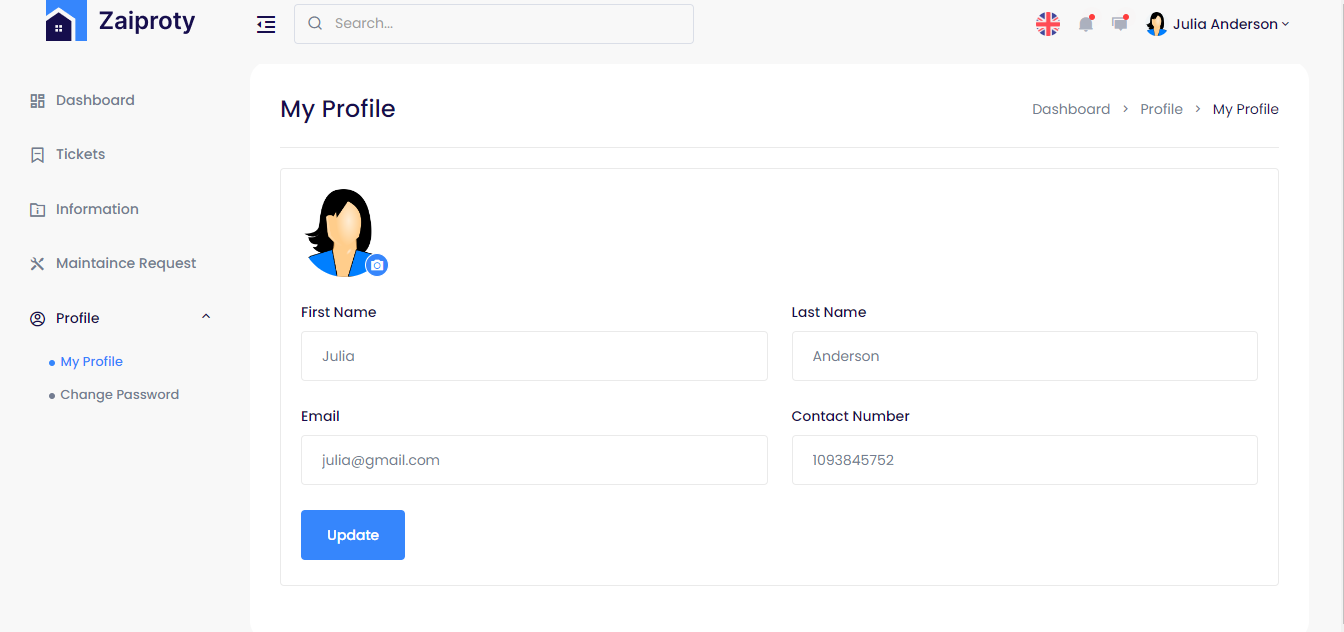Toggle the sidebar collapse menu icon

[266, 24]
